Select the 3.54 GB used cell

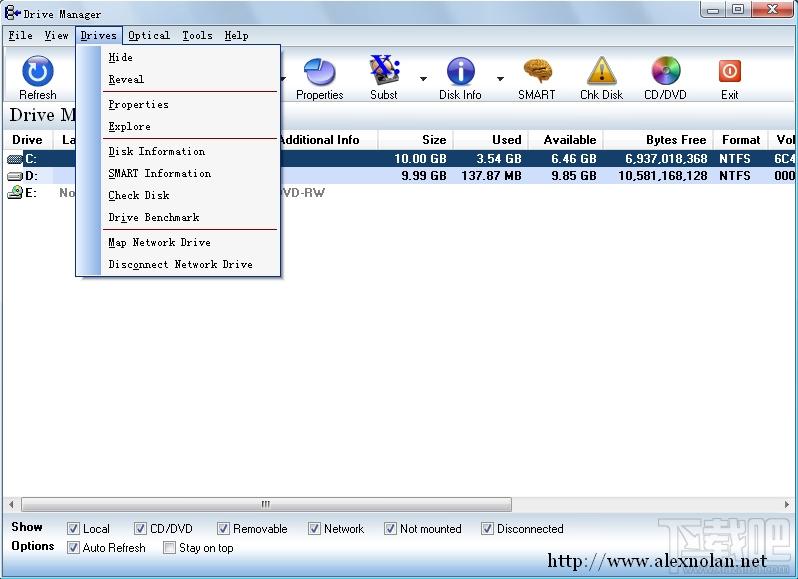(499, 159)
